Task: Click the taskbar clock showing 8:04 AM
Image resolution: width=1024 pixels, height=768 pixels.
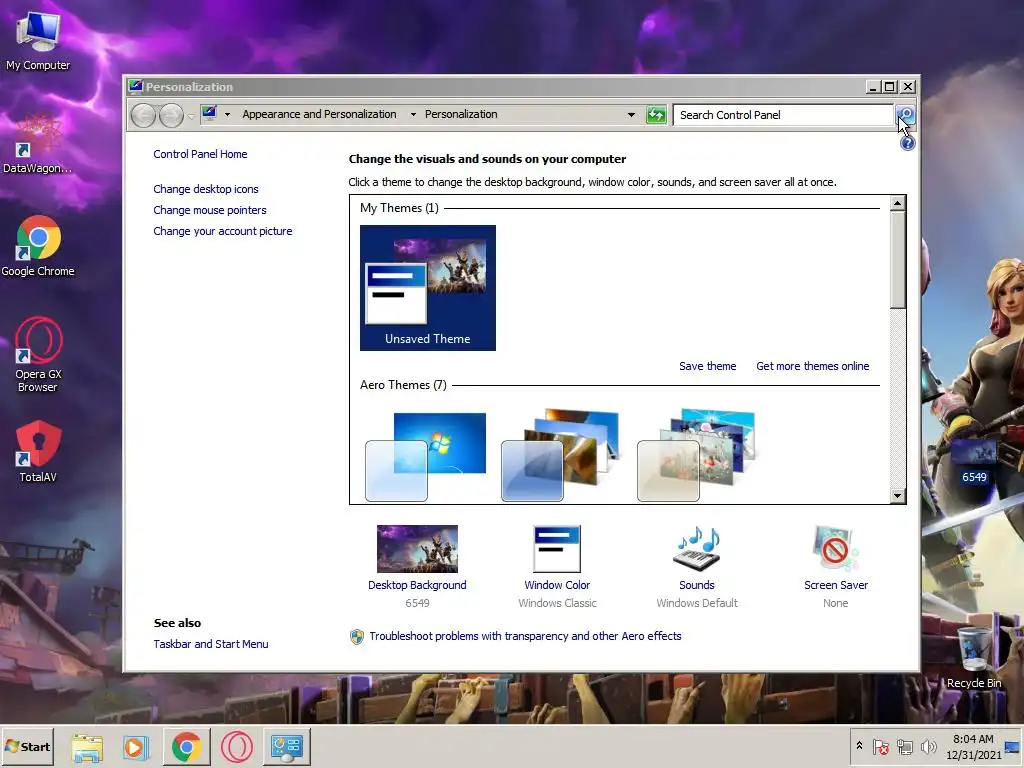Action: click(973, 746)
